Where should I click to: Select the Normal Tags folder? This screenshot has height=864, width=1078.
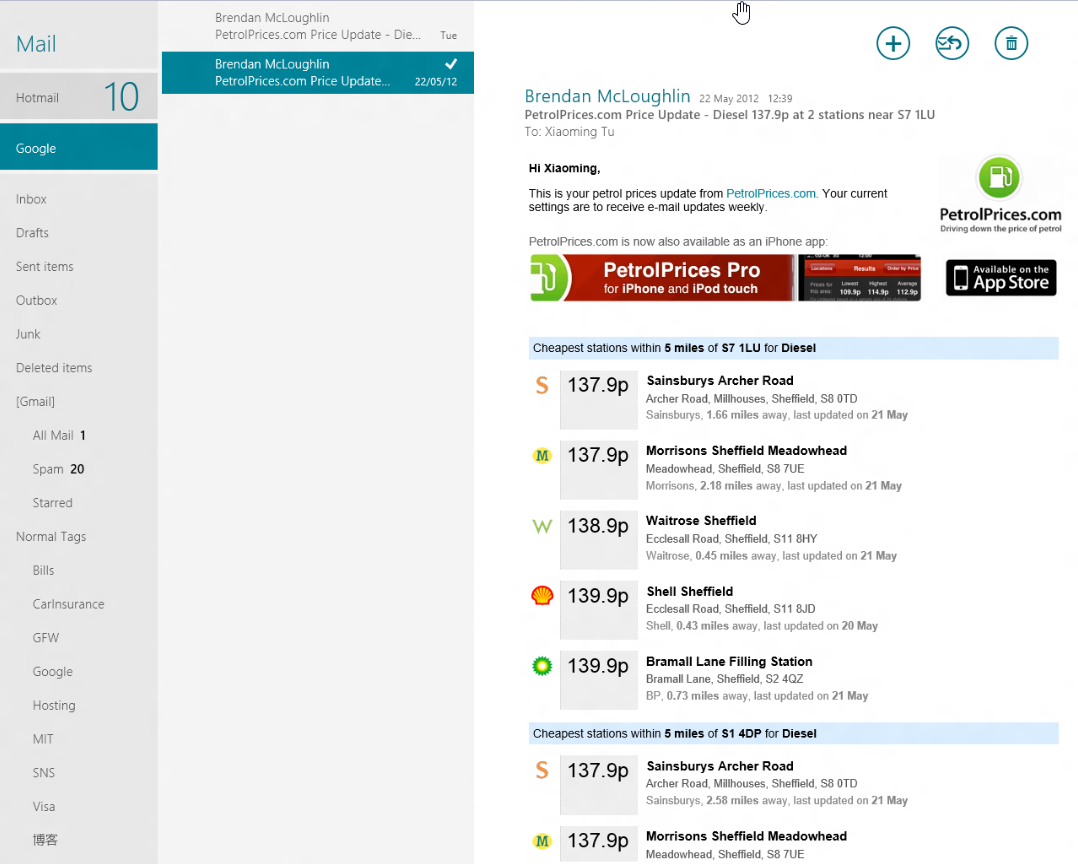click(52, 536)
